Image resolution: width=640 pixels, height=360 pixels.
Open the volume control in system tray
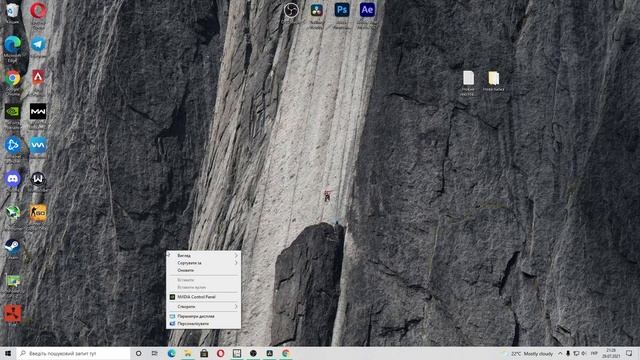point(584,353)
